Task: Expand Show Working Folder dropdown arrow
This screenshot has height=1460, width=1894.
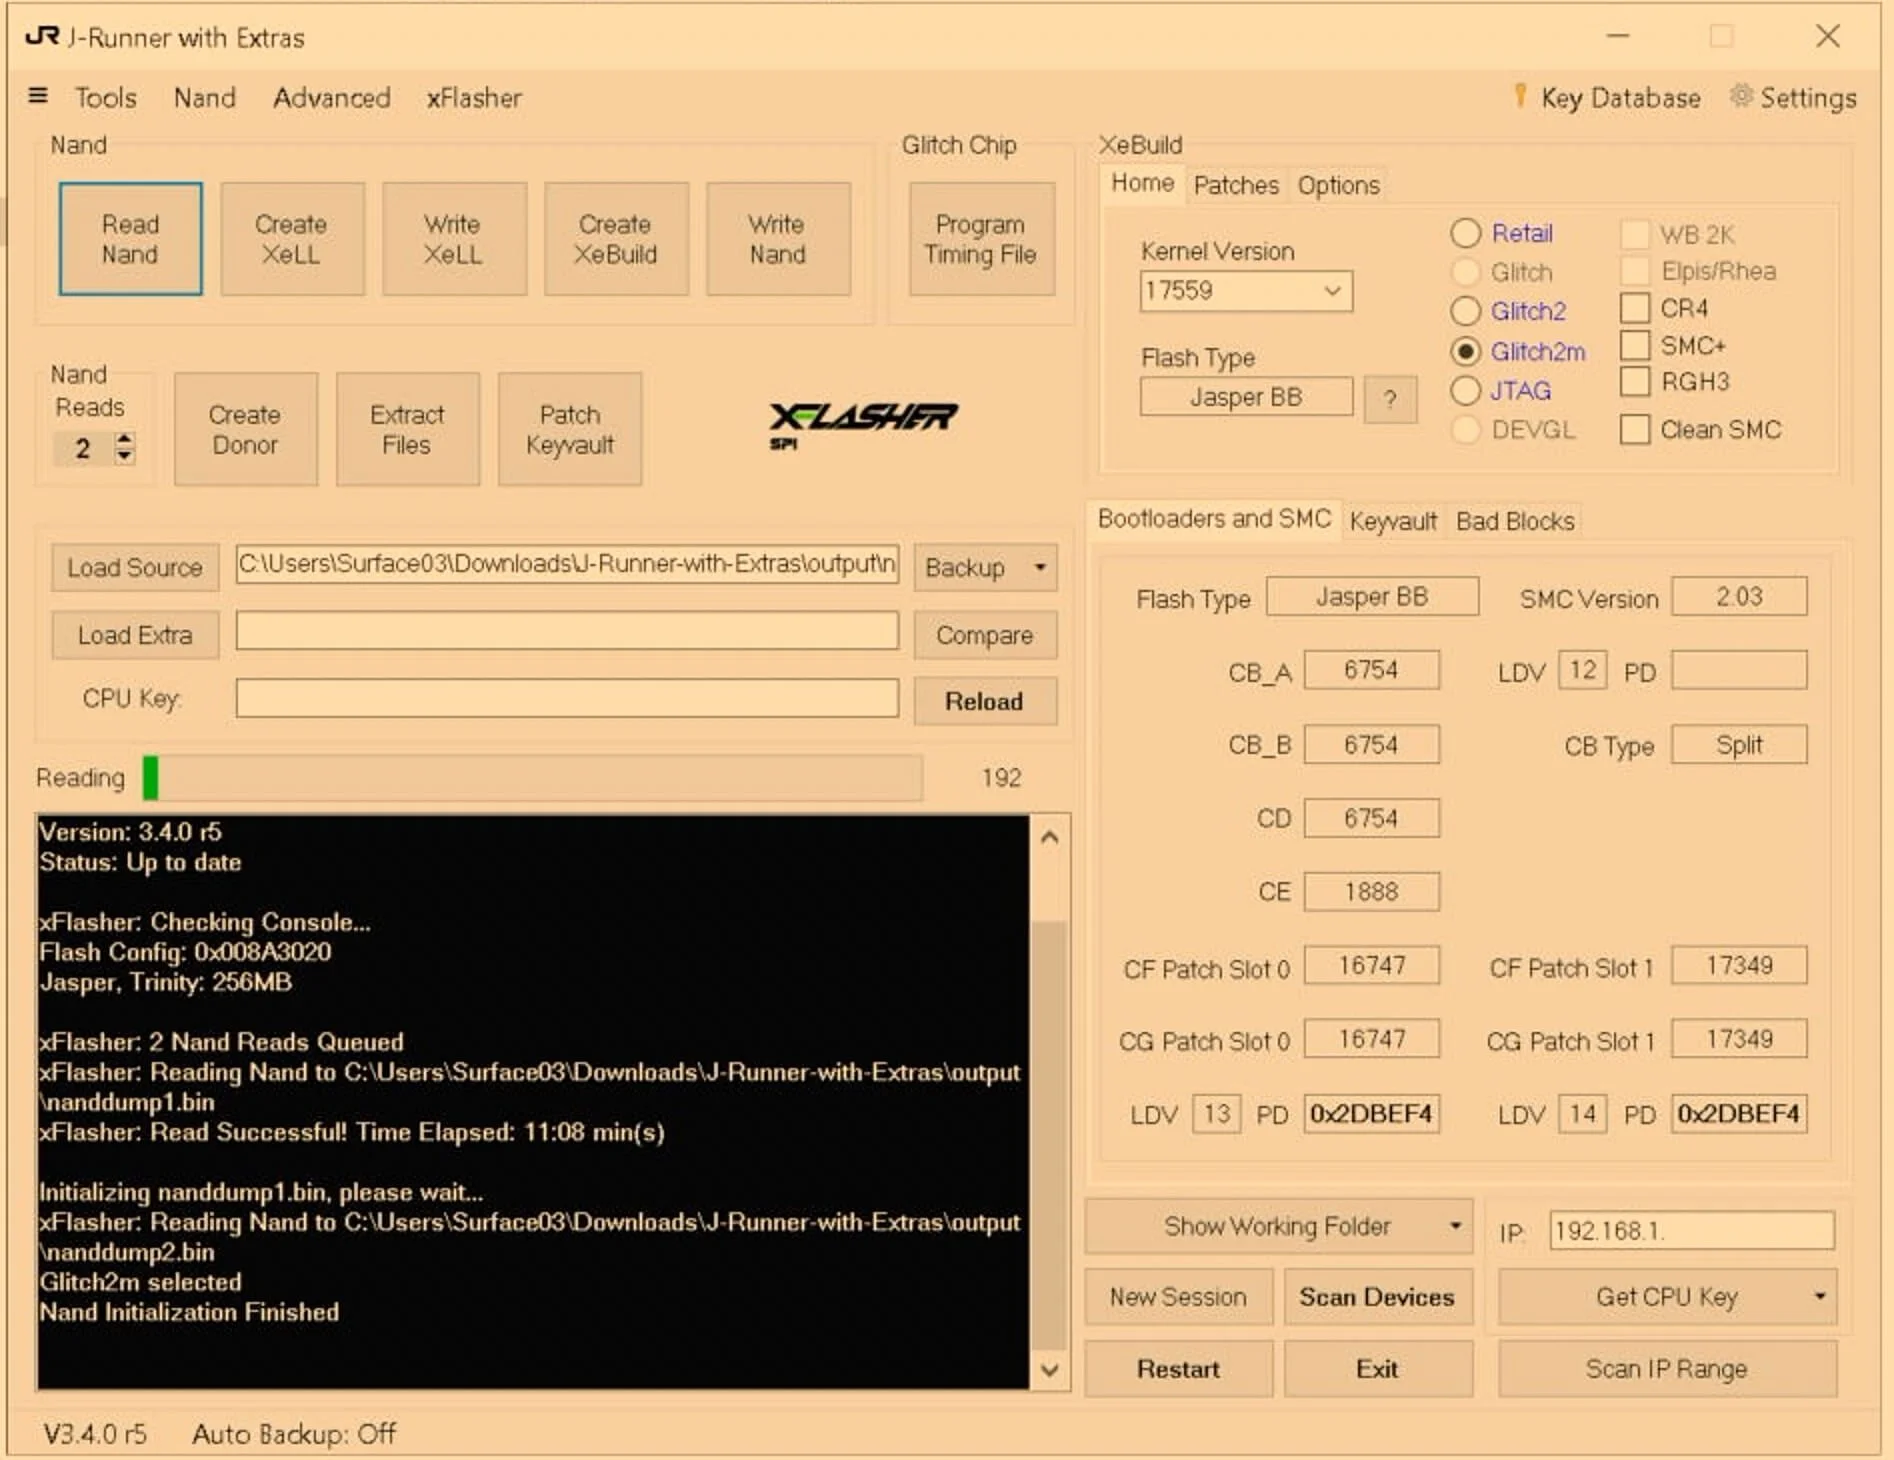Action: click(1455, 1226)
